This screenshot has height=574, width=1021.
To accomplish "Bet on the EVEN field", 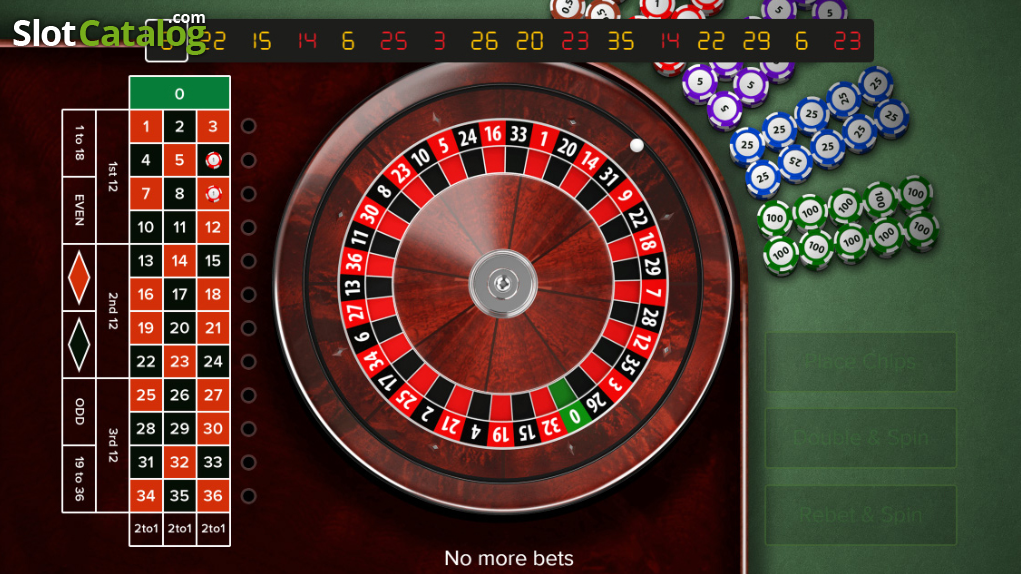I will [79, 210].
